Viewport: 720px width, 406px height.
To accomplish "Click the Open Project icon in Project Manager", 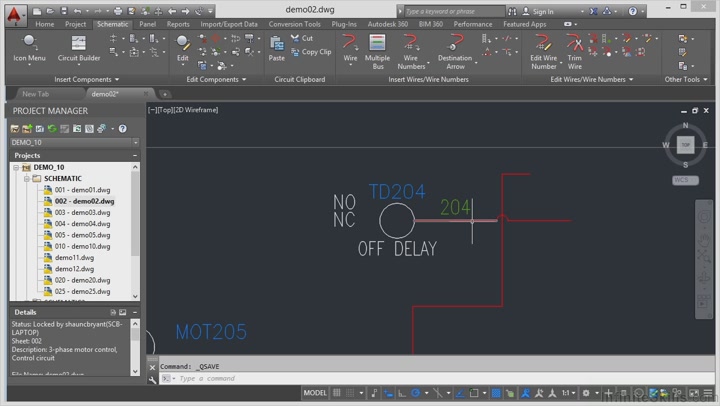I will click(15, 129).
